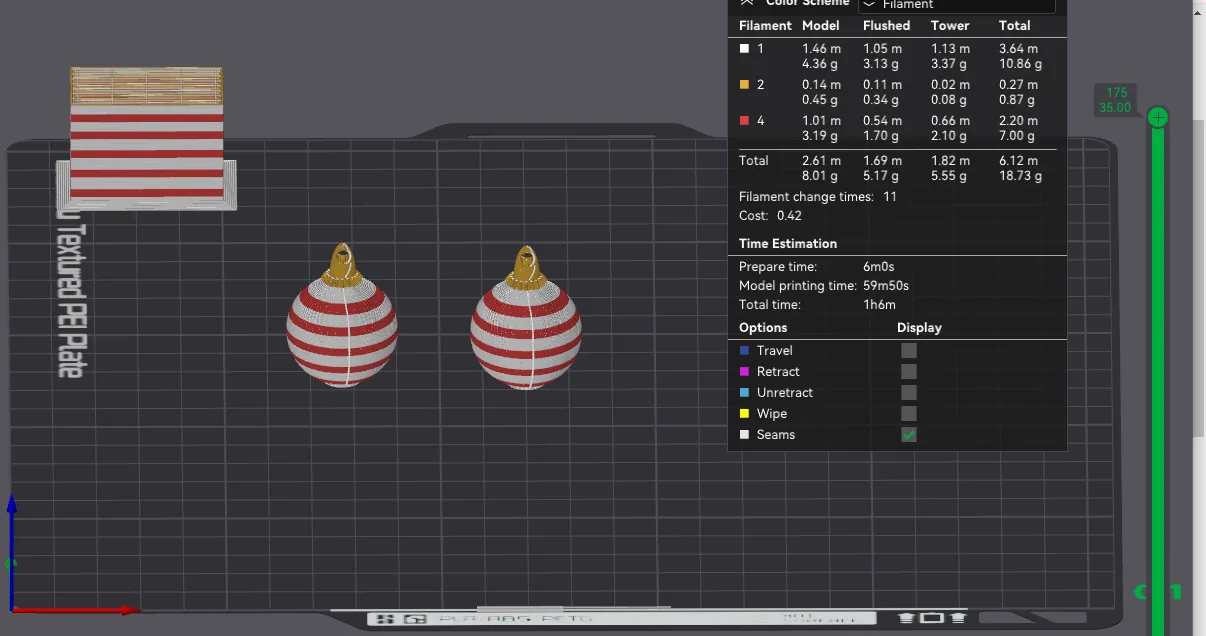Click the Options section heading

[x=763, y=328]
